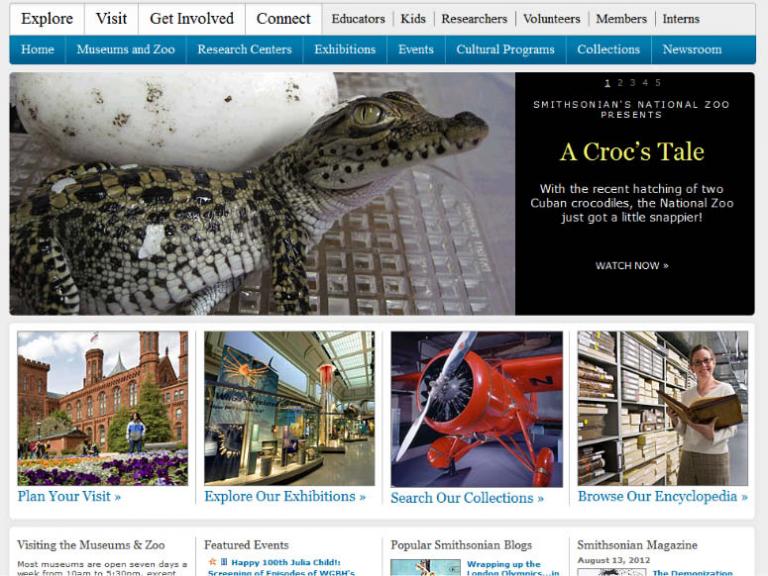Open the exhibition hall thumbnail
The height and width of the screenshot is (576, 768).
pyautogui.click(x=289, y=408)
